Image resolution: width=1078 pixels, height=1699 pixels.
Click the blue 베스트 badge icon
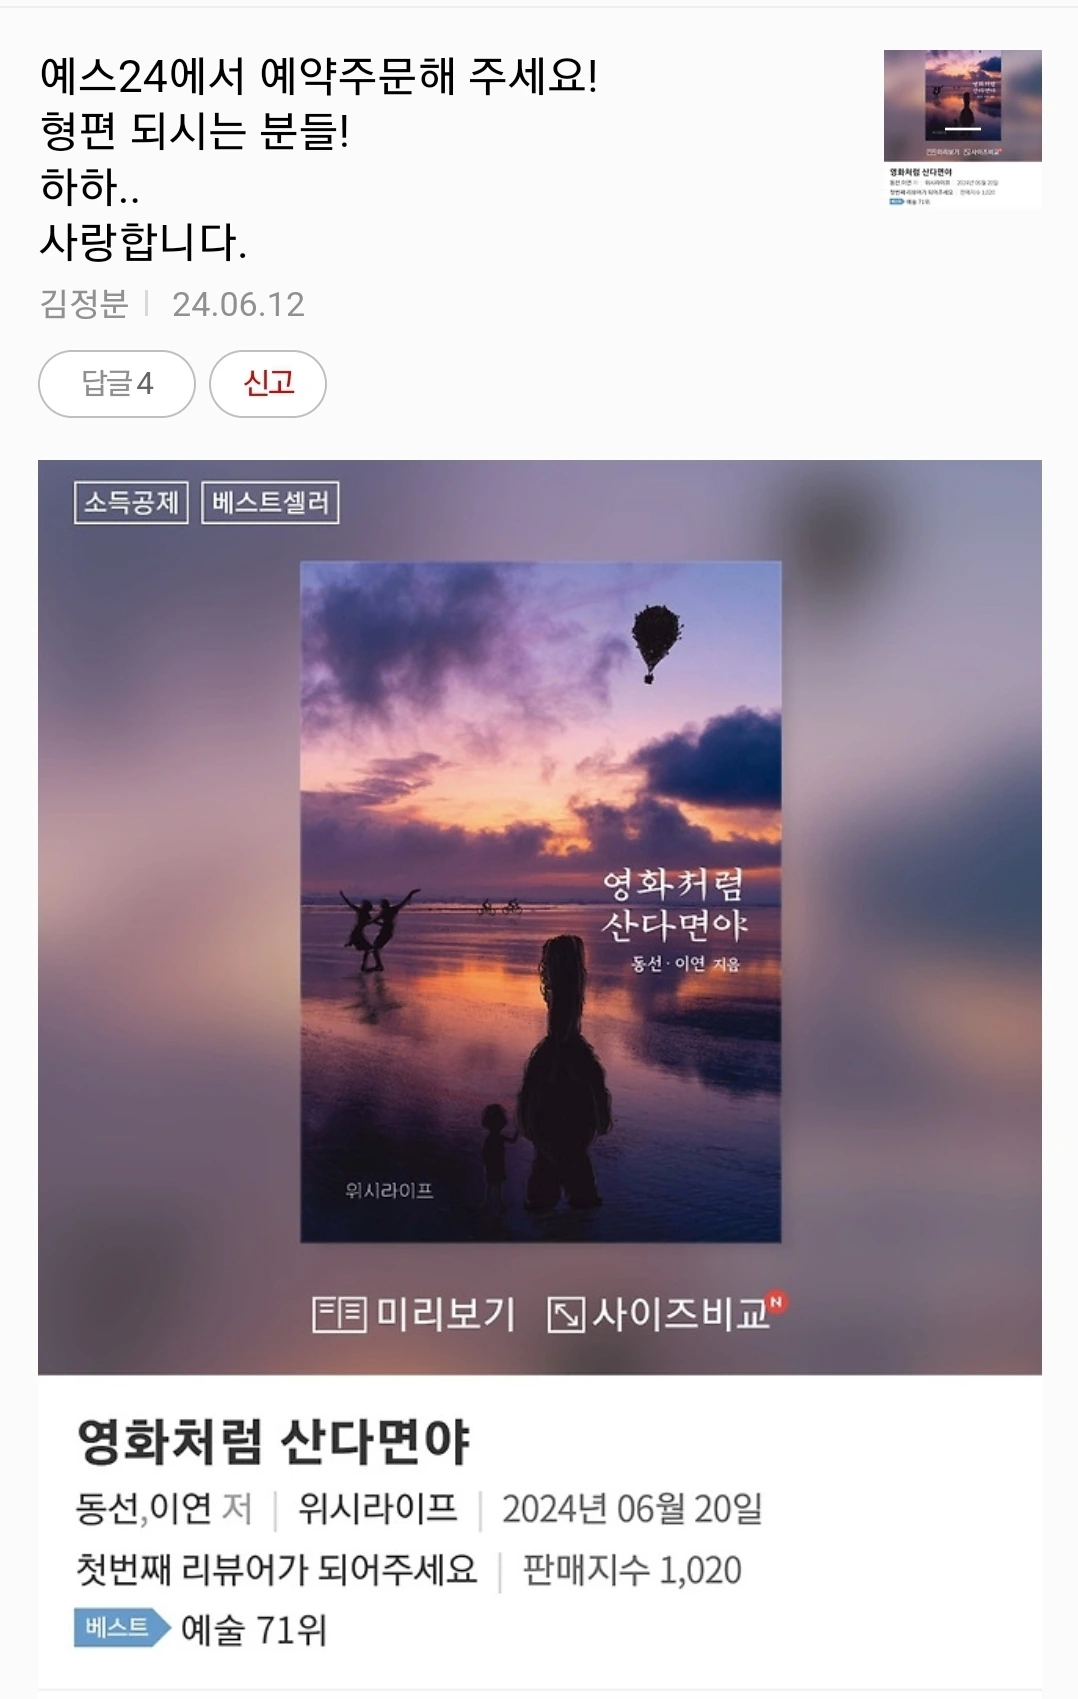click(122, 1628)
